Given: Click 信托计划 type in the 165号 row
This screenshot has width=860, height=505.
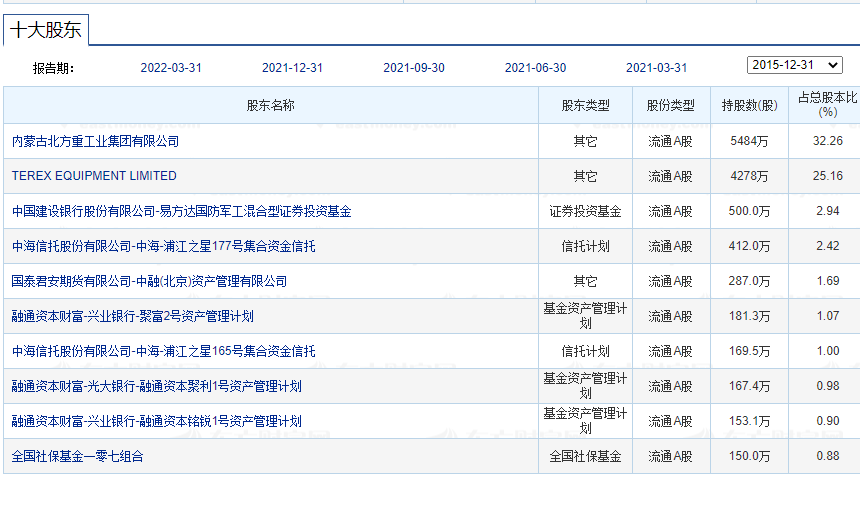Looking at the screenshot, I should 585,351.
